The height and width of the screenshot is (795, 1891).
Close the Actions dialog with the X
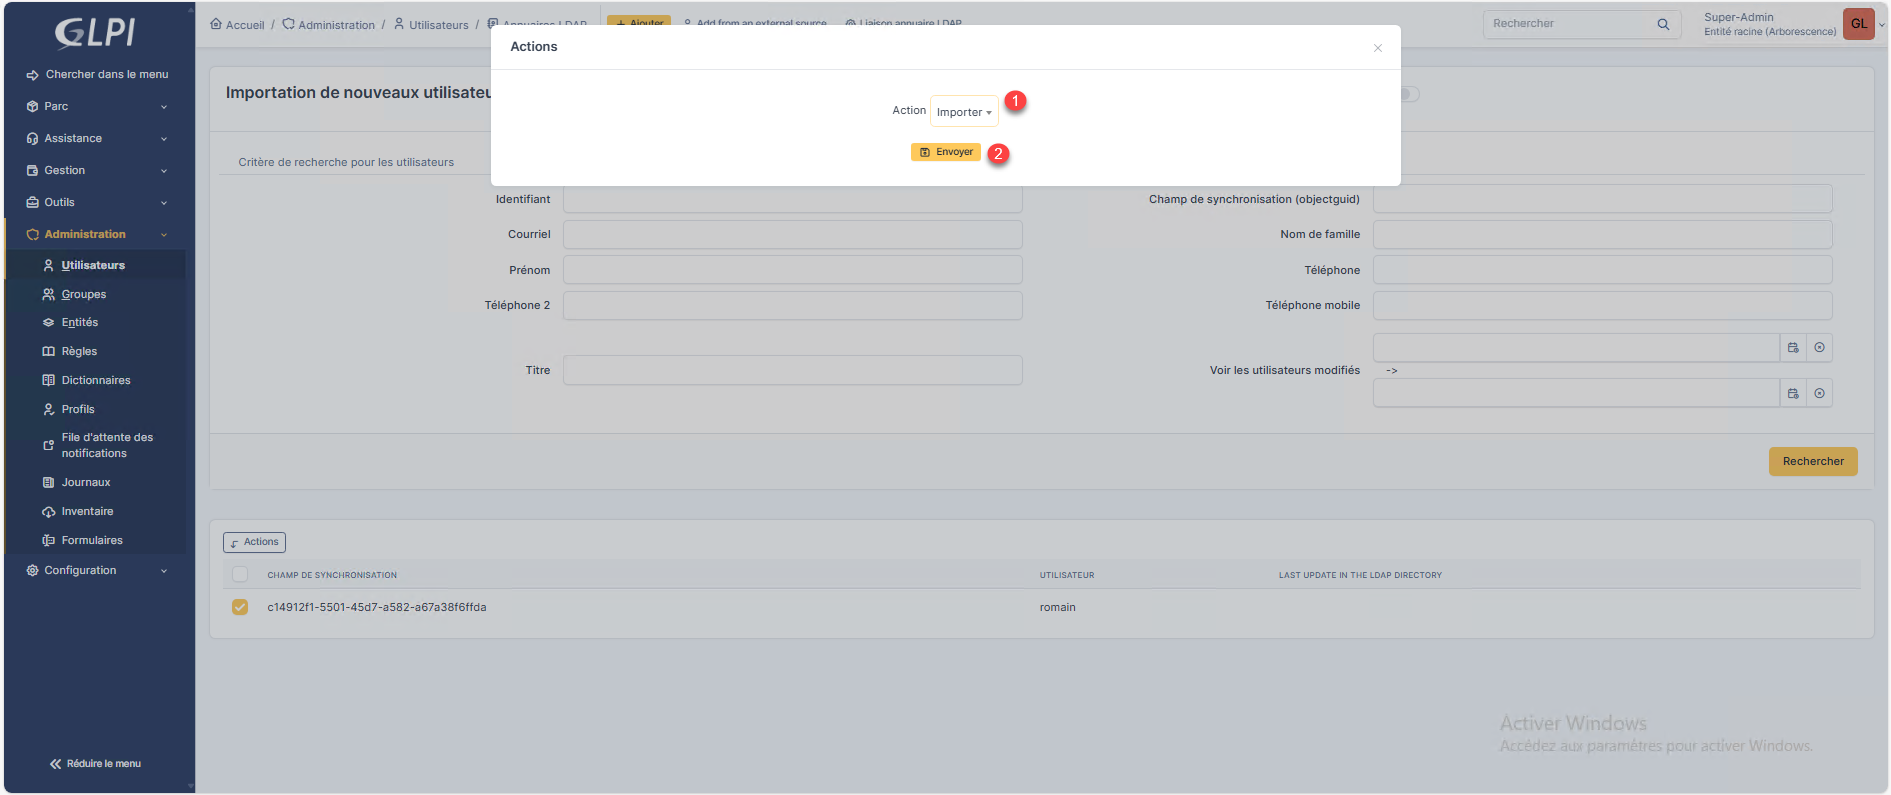[1377, 48]
